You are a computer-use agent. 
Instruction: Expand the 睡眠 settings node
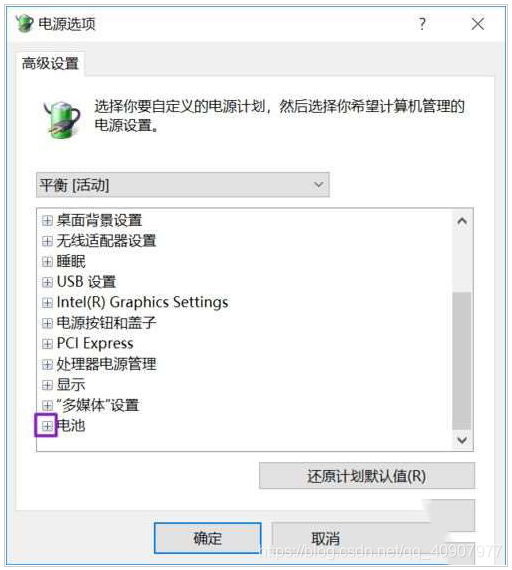(47, 261)
